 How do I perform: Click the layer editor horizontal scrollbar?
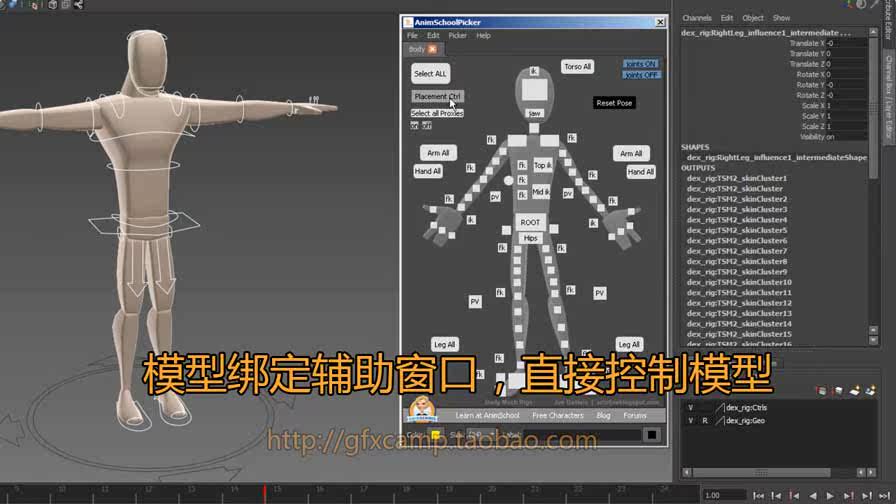point(761,473)
